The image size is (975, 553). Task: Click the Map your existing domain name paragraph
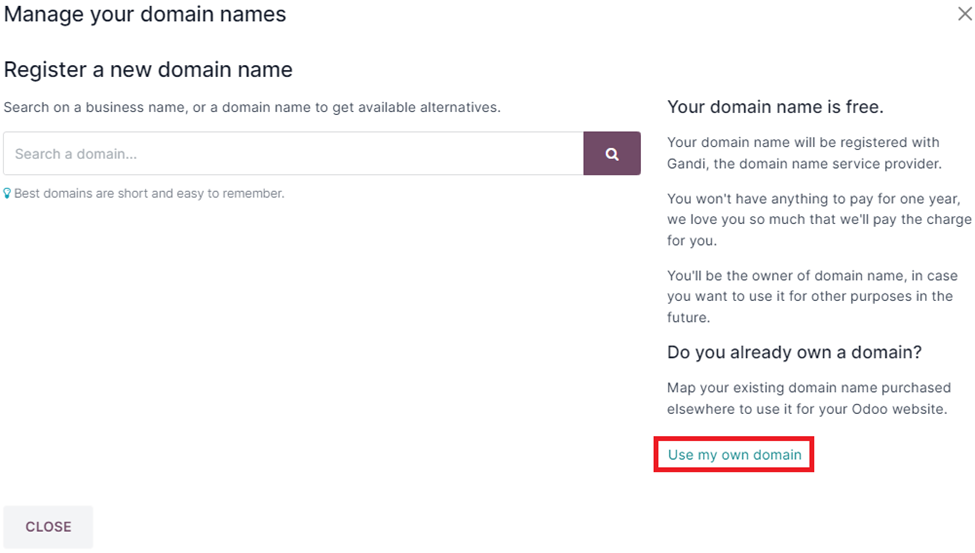coord(809,398)
